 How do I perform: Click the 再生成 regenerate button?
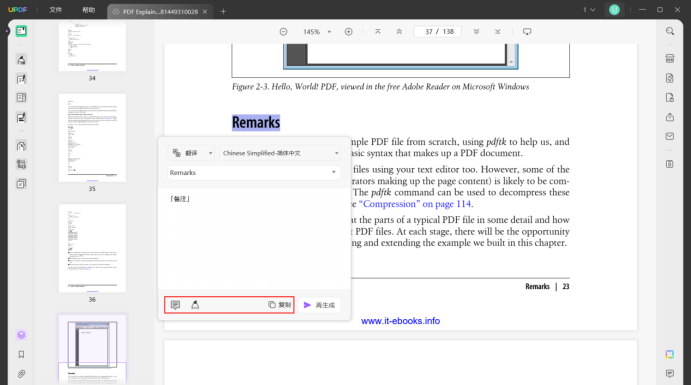tap(319, 305)
